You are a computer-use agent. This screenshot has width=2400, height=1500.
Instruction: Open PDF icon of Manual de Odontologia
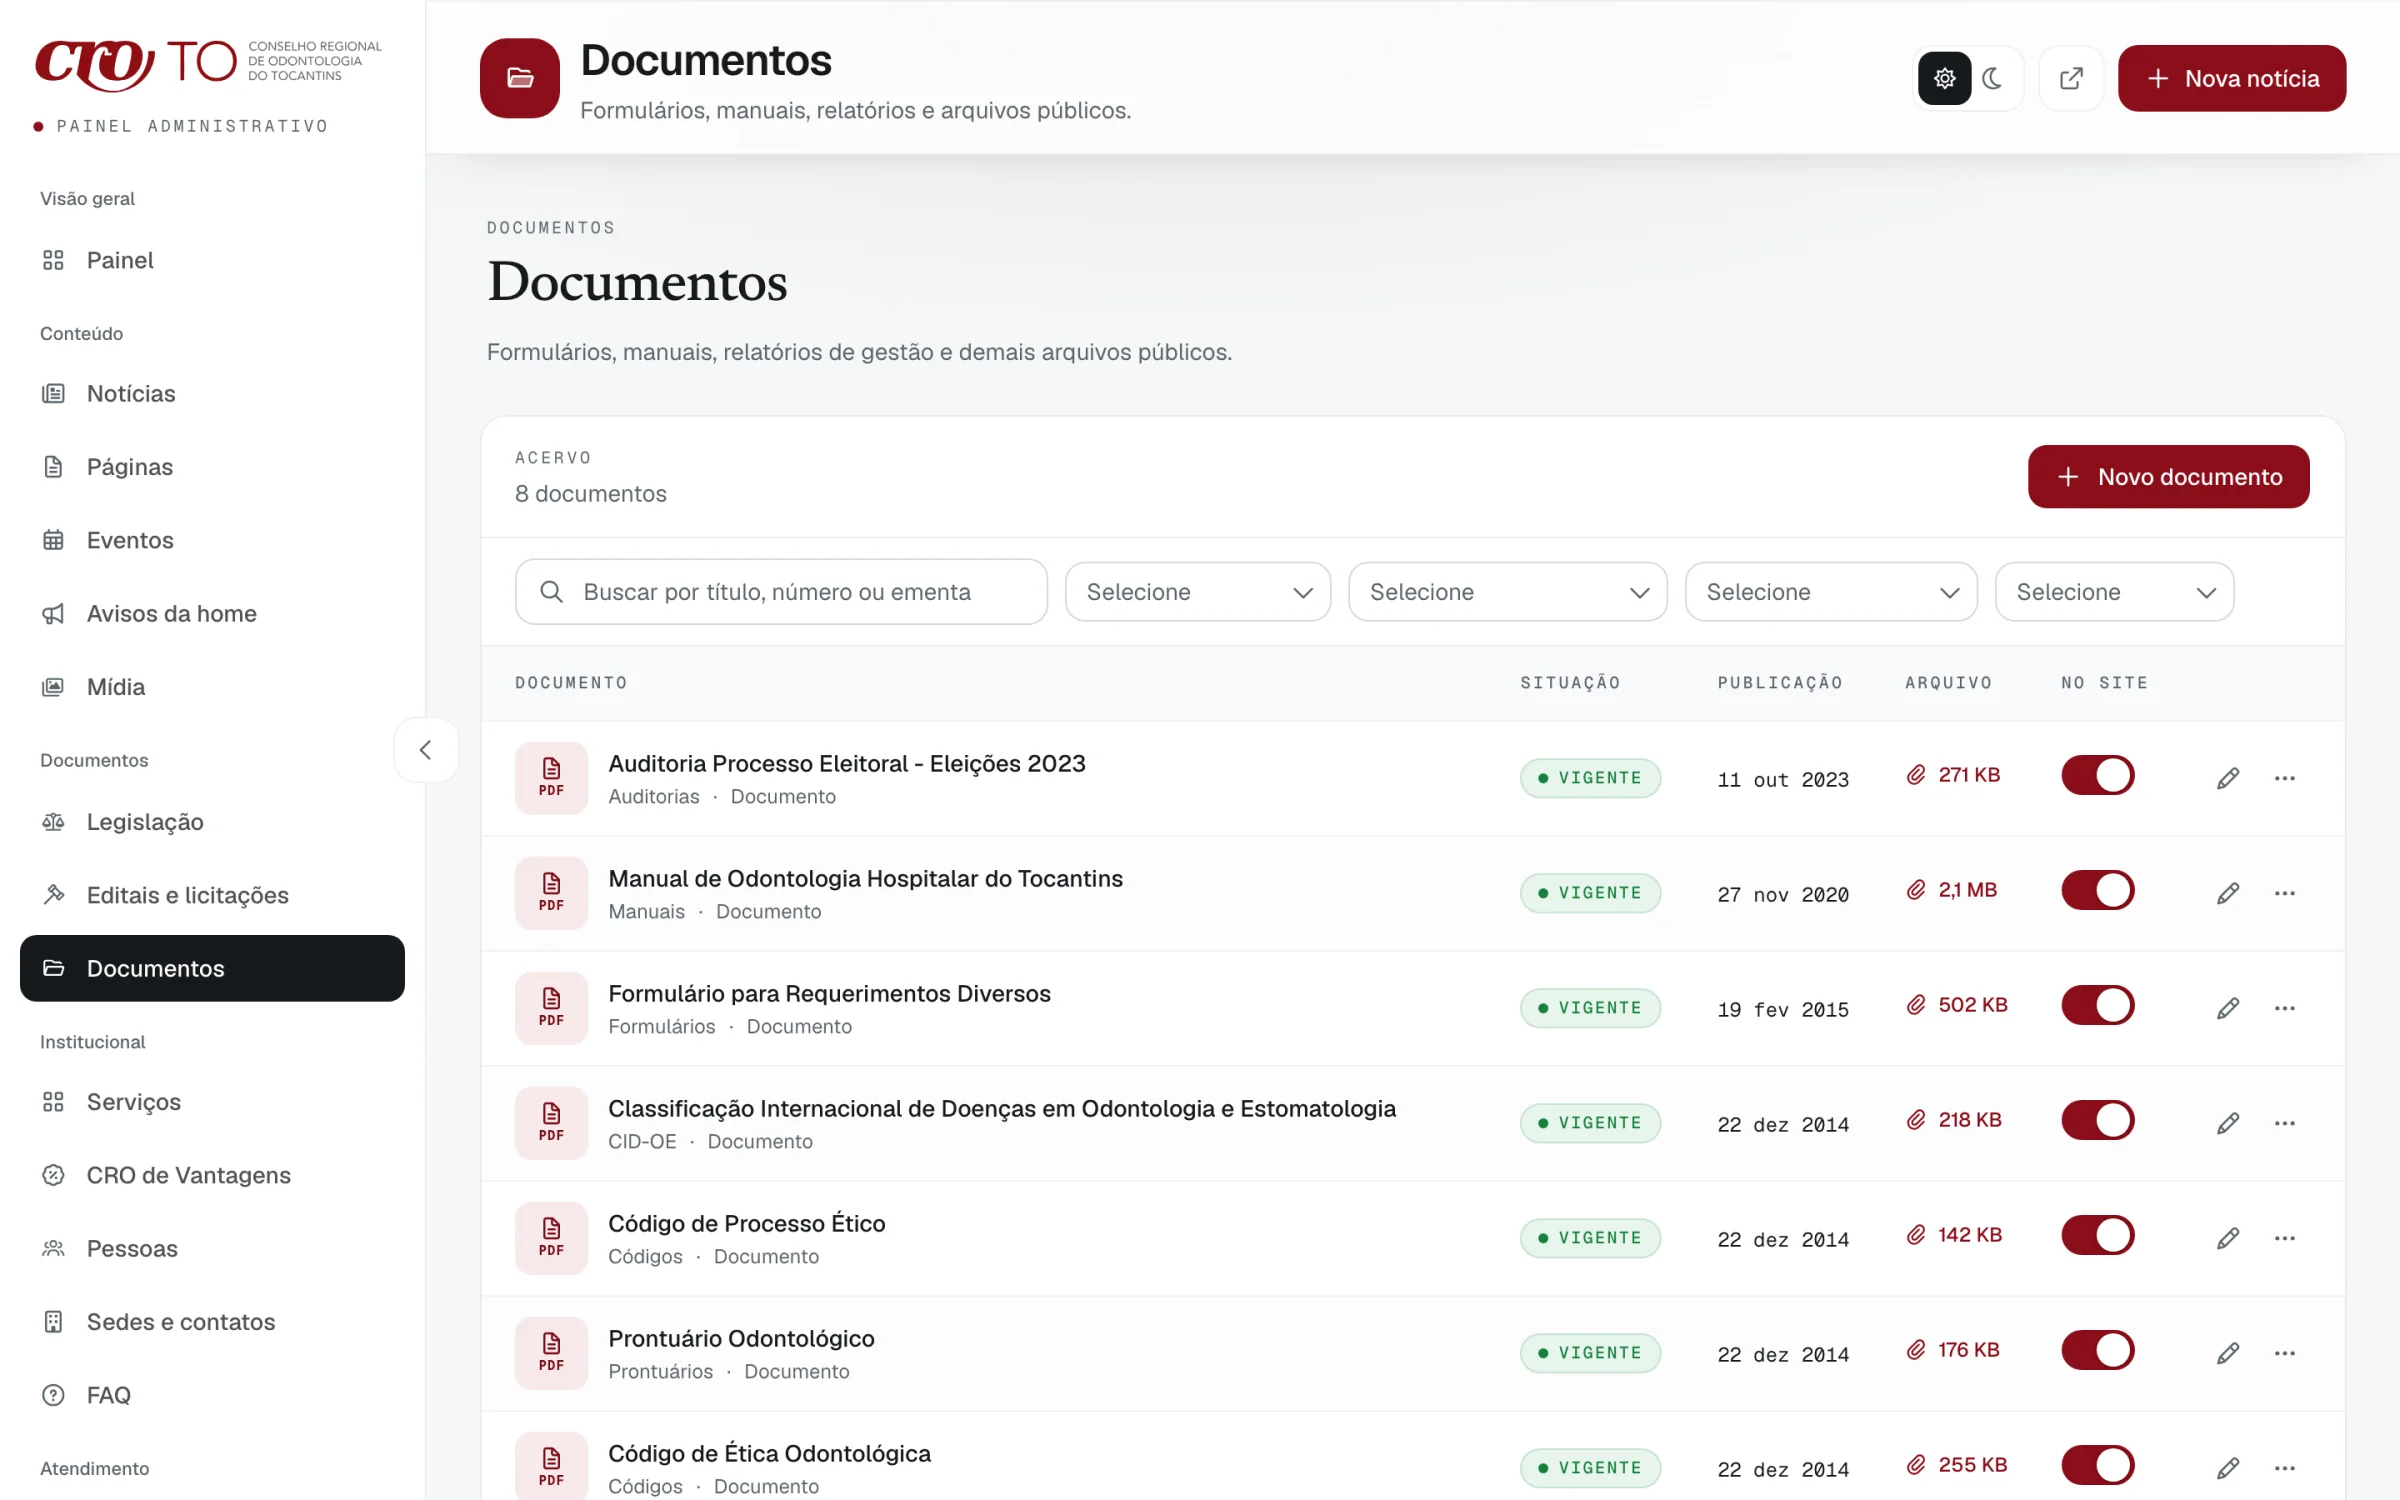click(x=551, y=893)
